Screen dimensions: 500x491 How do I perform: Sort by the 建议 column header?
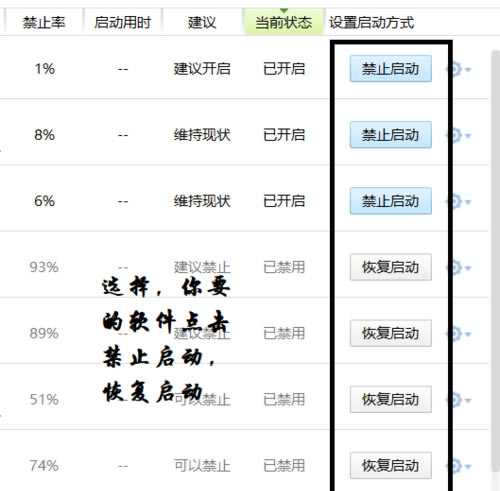click(x=202, y=22)
